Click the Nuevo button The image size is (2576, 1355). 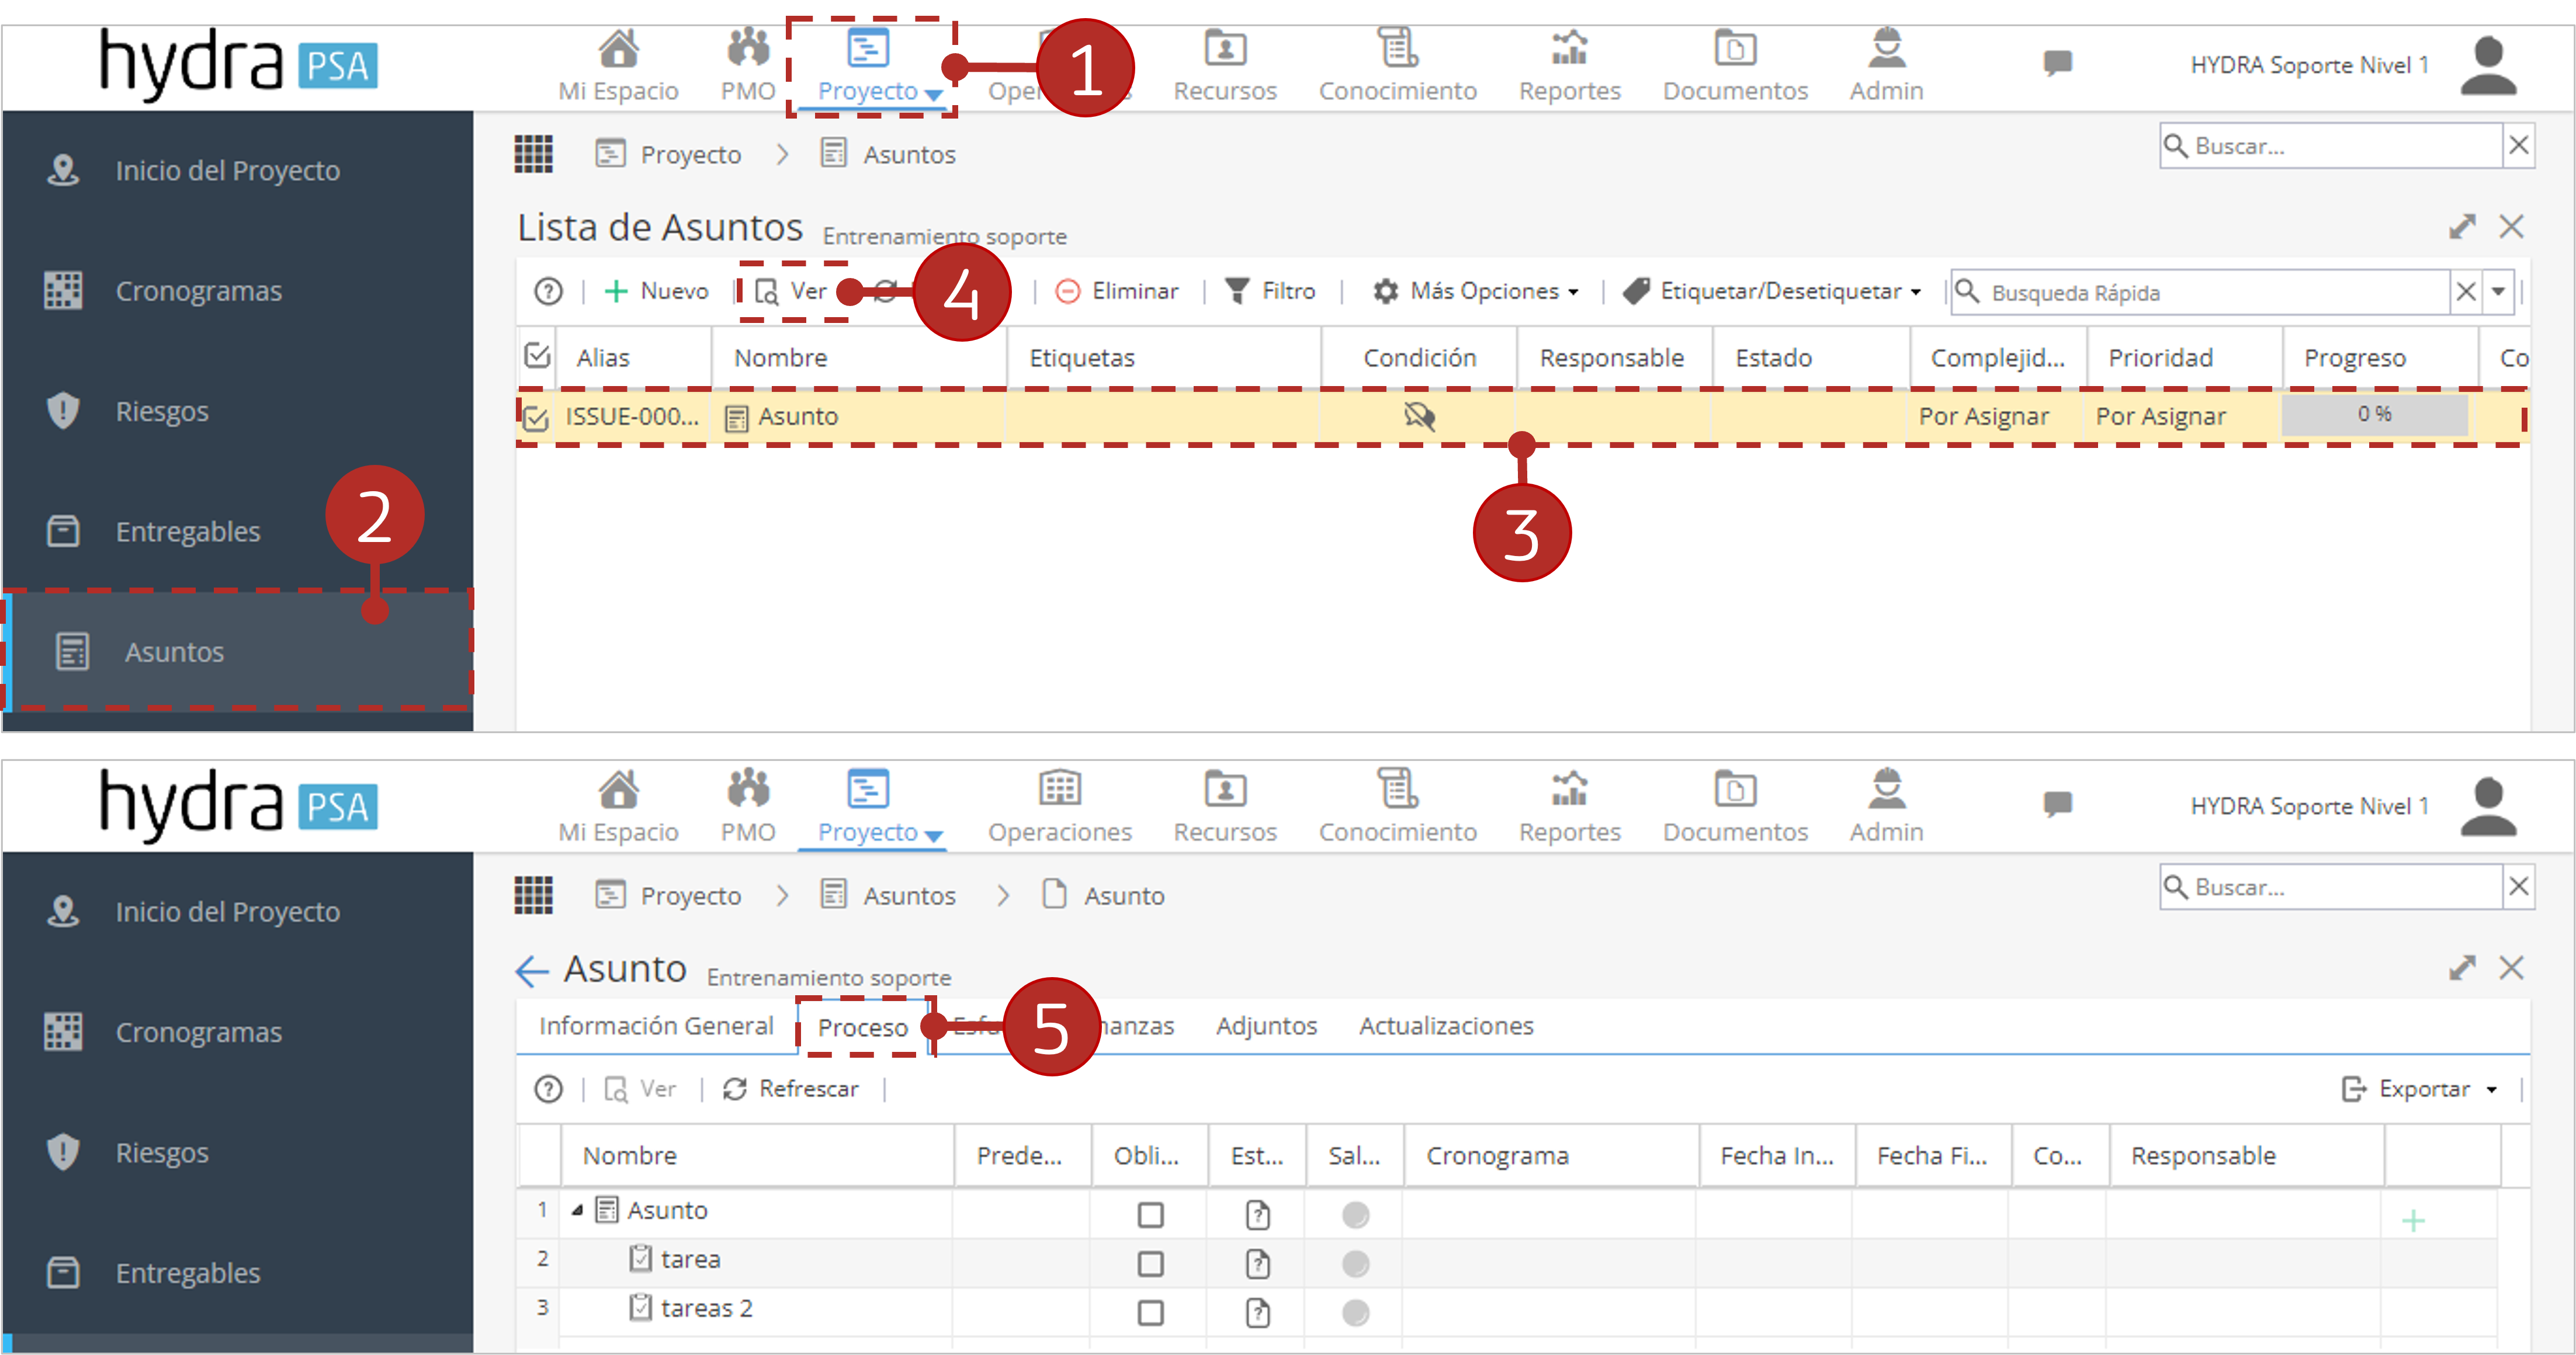point(657,291)
